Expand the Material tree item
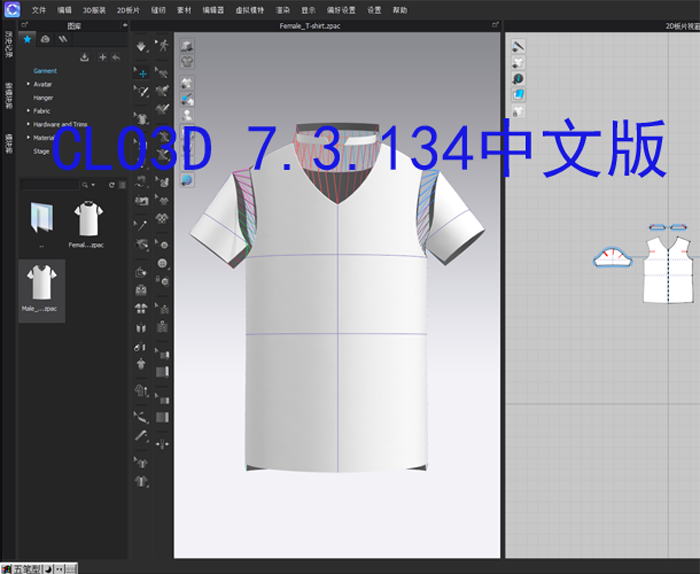Screen dimensions: 700x574 (28, 137)
